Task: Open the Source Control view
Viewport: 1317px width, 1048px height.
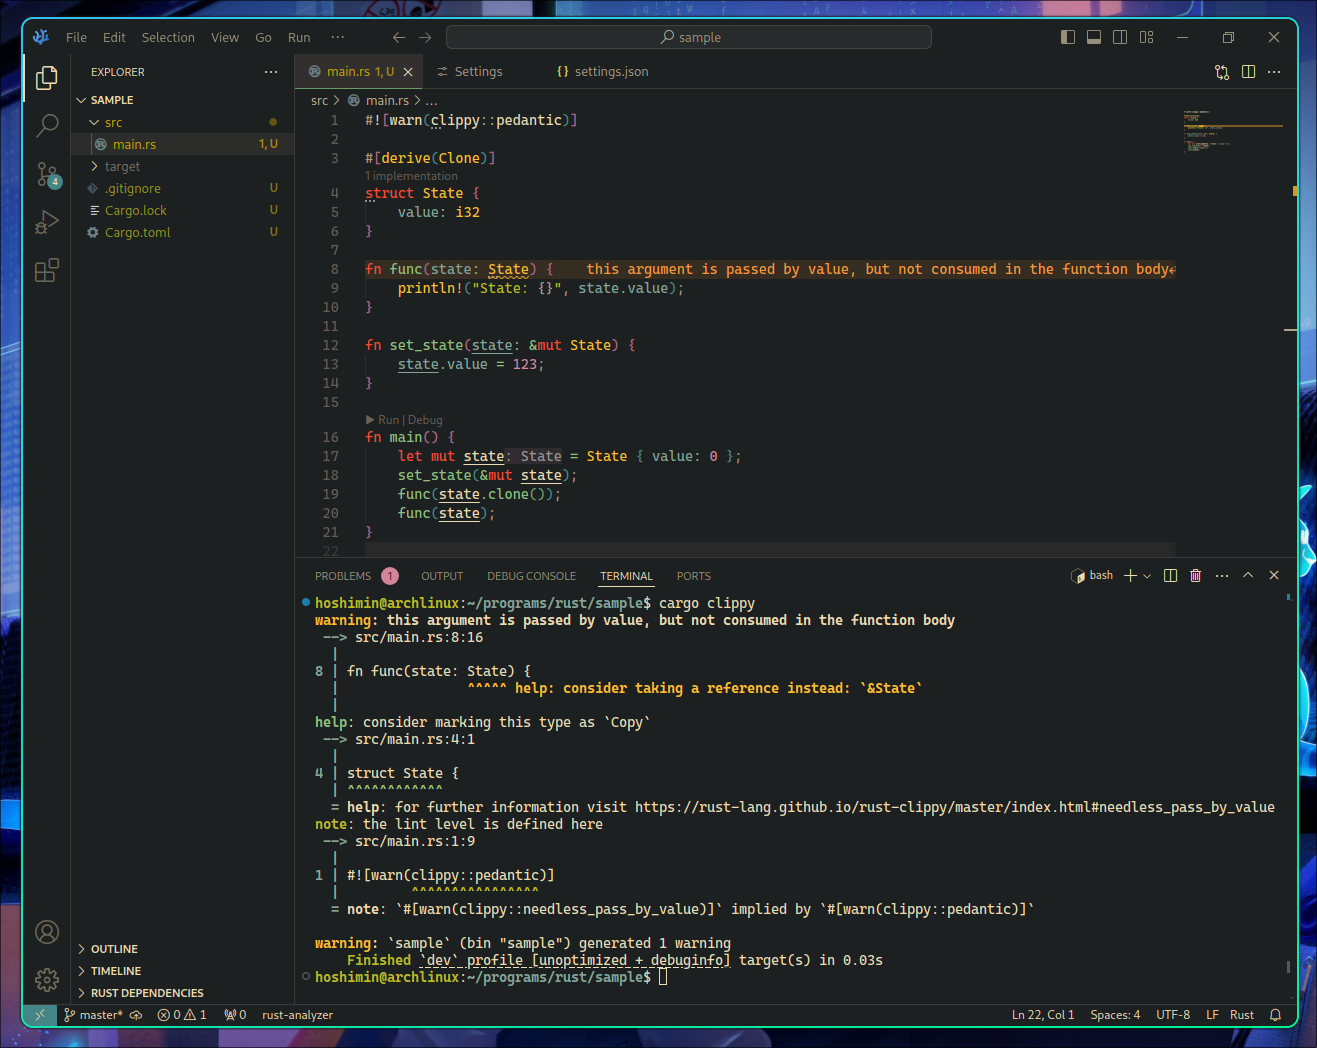Action: coord(47,174)
